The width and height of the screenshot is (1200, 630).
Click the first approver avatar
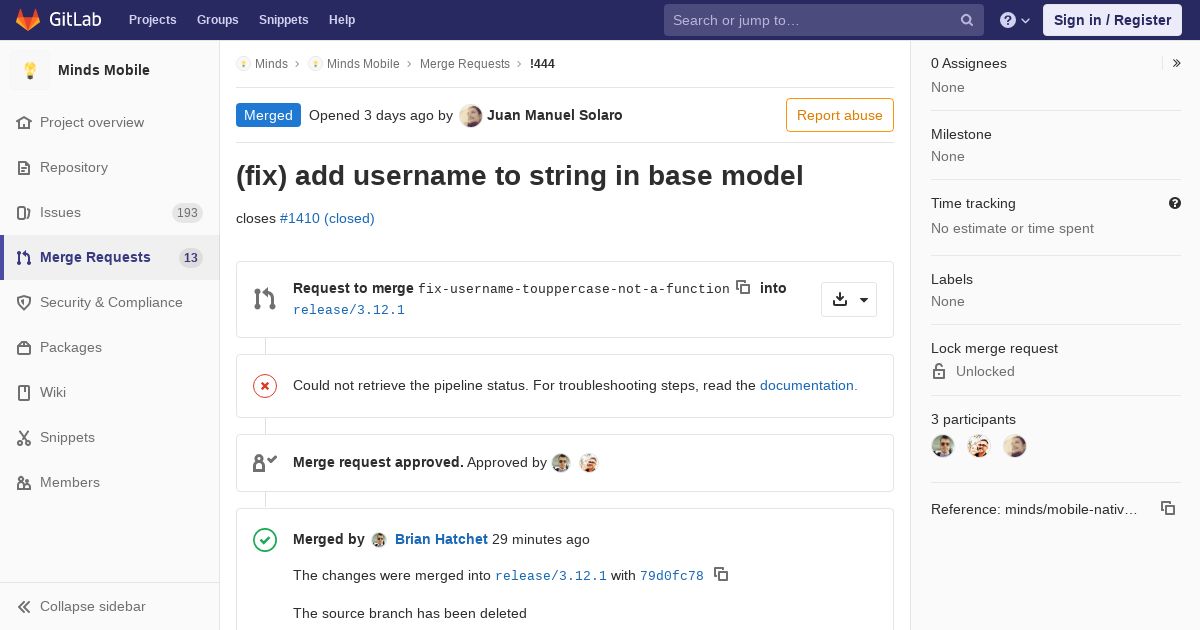tap(561, 463)
